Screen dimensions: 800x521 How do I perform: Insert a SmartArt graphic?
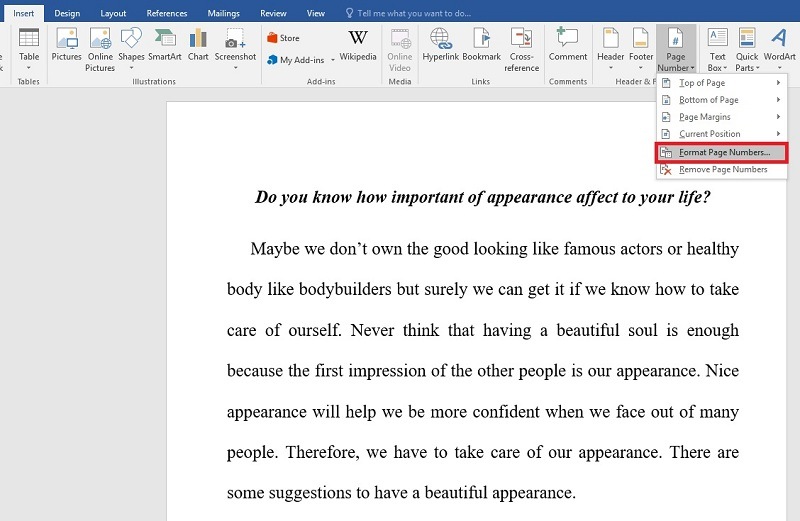[164, 45]
